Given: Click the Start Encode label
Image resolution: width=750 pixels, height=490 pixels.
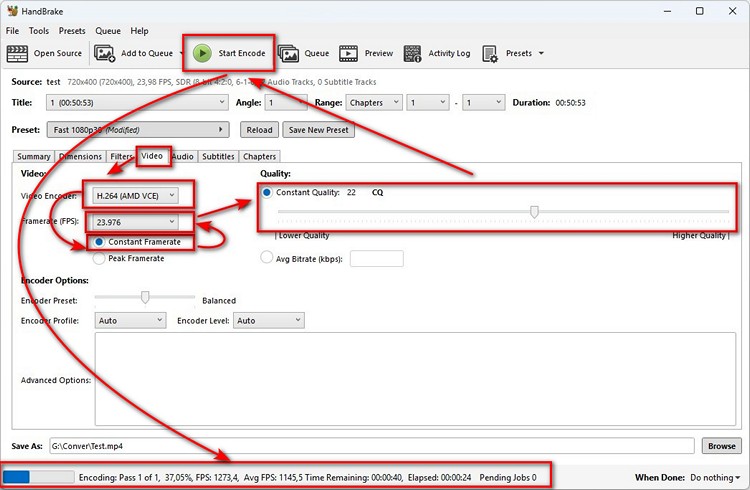Looking at the screenshot, I should coord(242,53).
